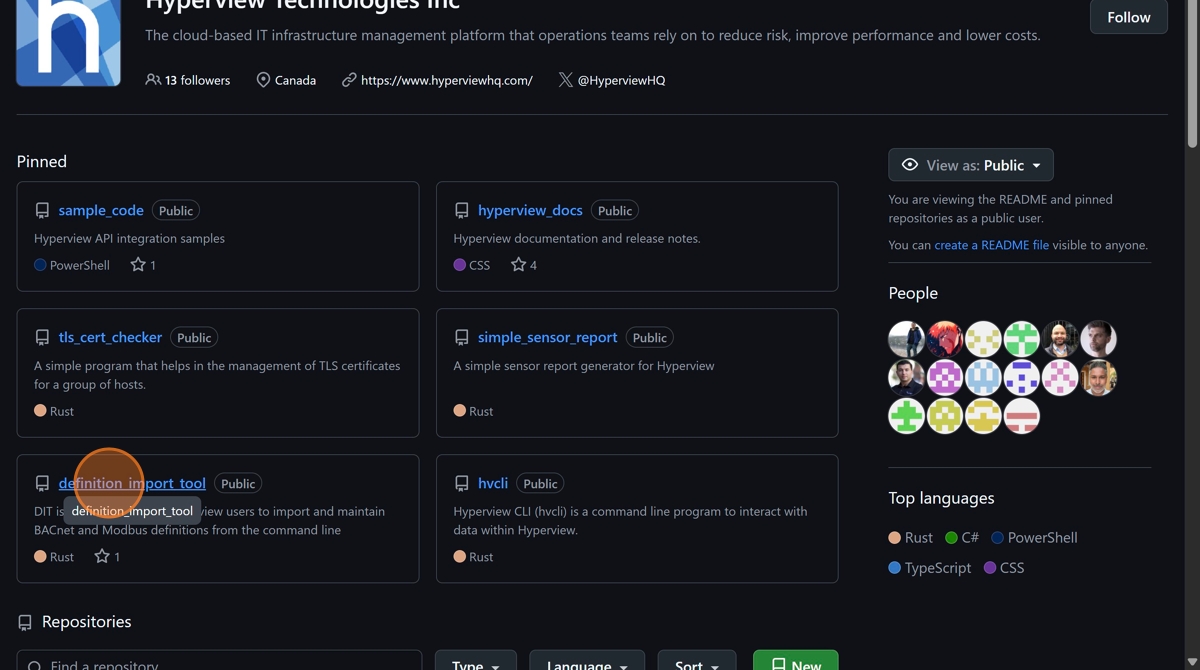Viewport: 1200px width, 670px height.
Task: Click the X logo beside @HyperviewHQ
Action: click(566, 80)
